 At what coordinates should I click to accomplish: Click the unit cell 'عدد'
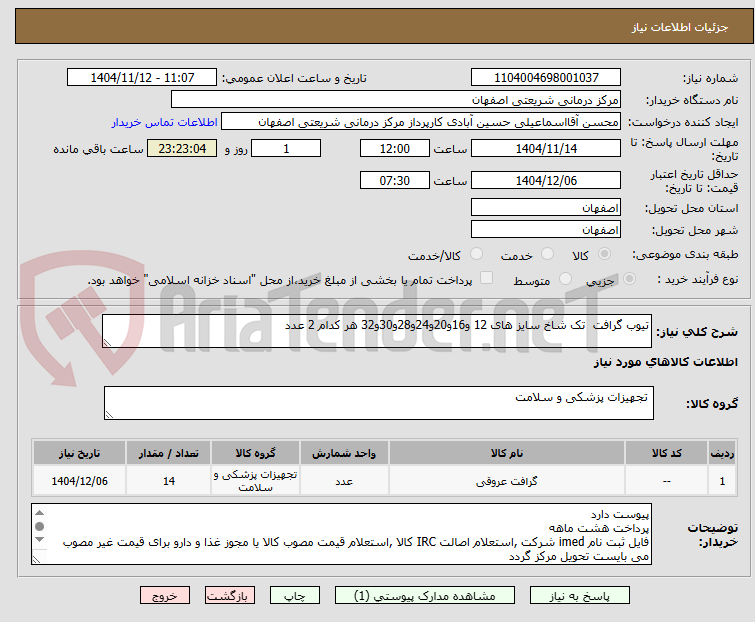click(x=344, y=481)
